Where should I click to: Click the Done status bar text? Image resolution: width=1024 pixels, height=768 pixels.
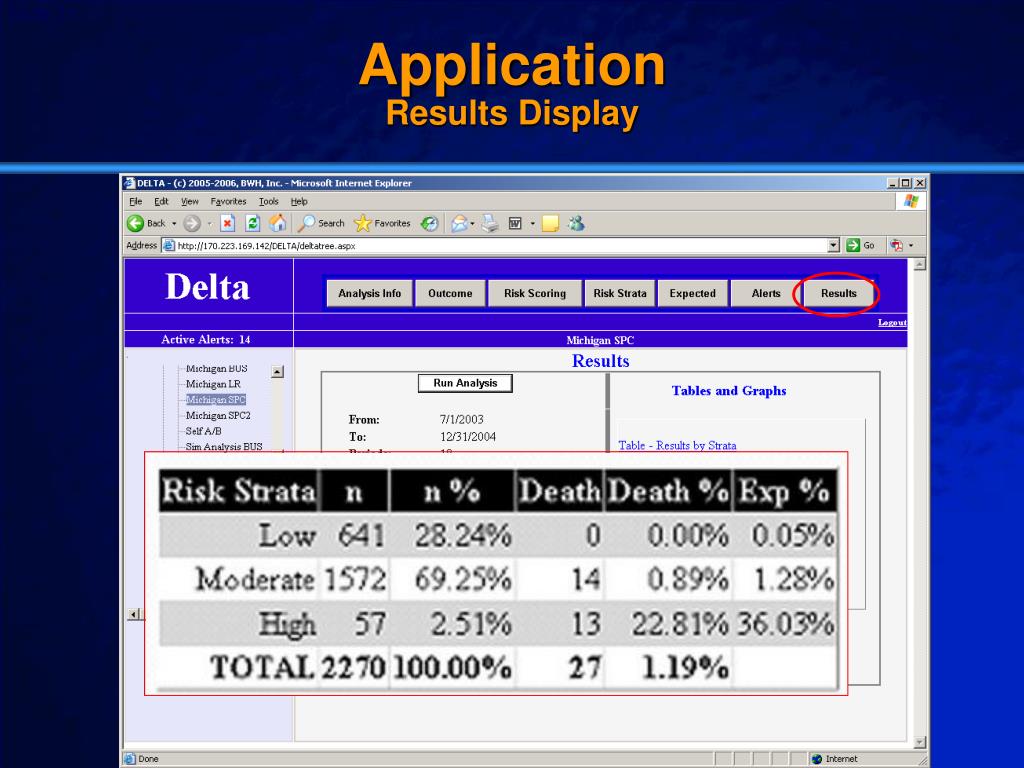tap(148, 759)
